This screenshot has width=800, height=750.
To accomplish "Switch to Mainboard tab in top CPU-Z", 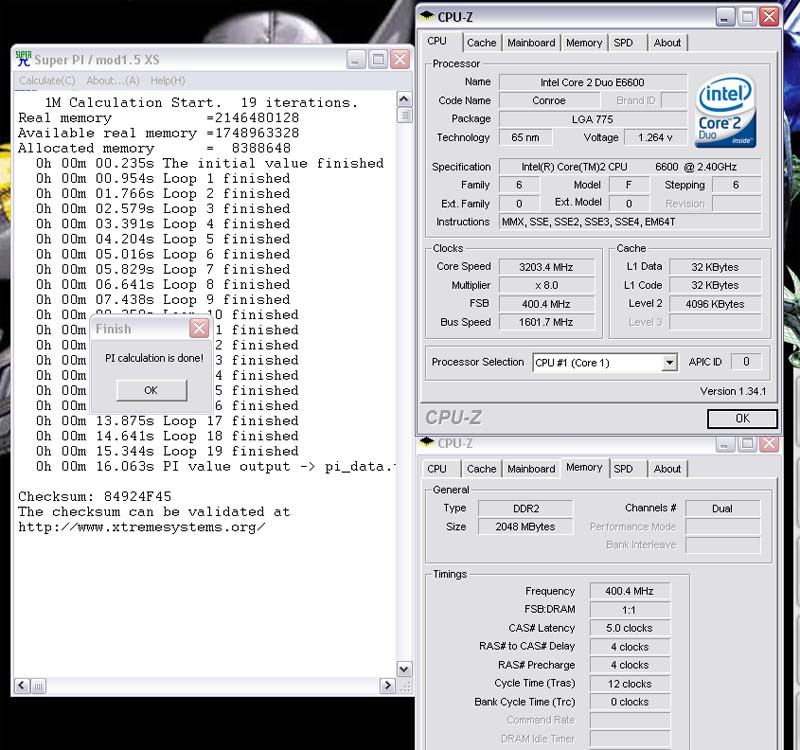I will click(x=531, y=43).
